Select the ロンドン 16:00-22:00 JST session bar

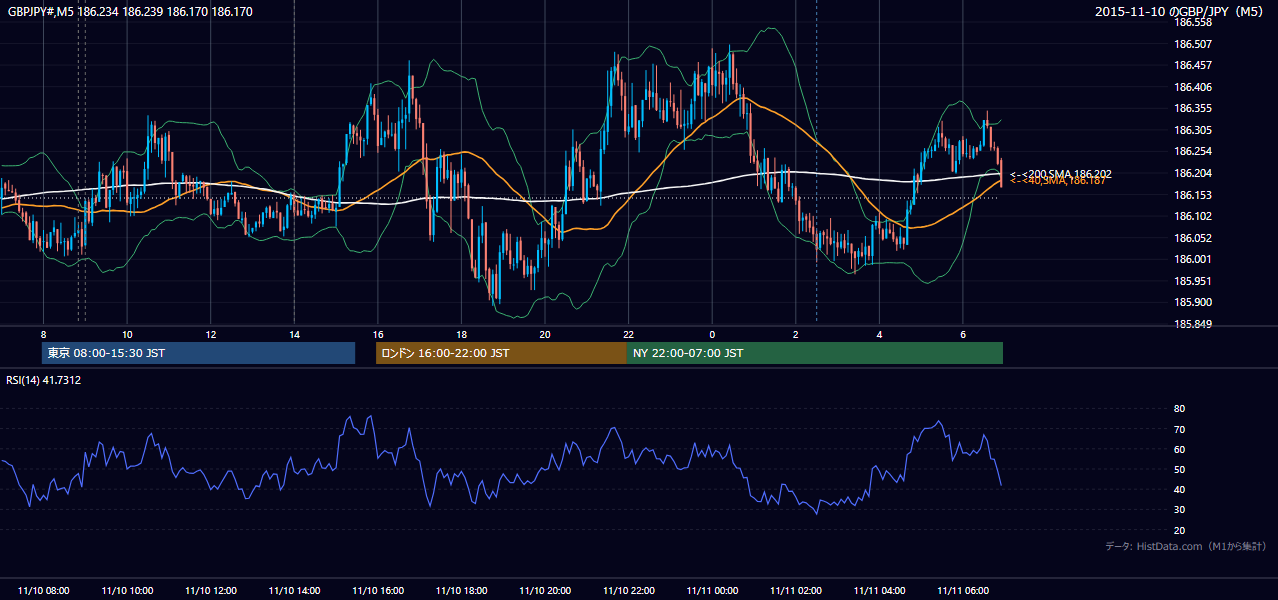501,353
